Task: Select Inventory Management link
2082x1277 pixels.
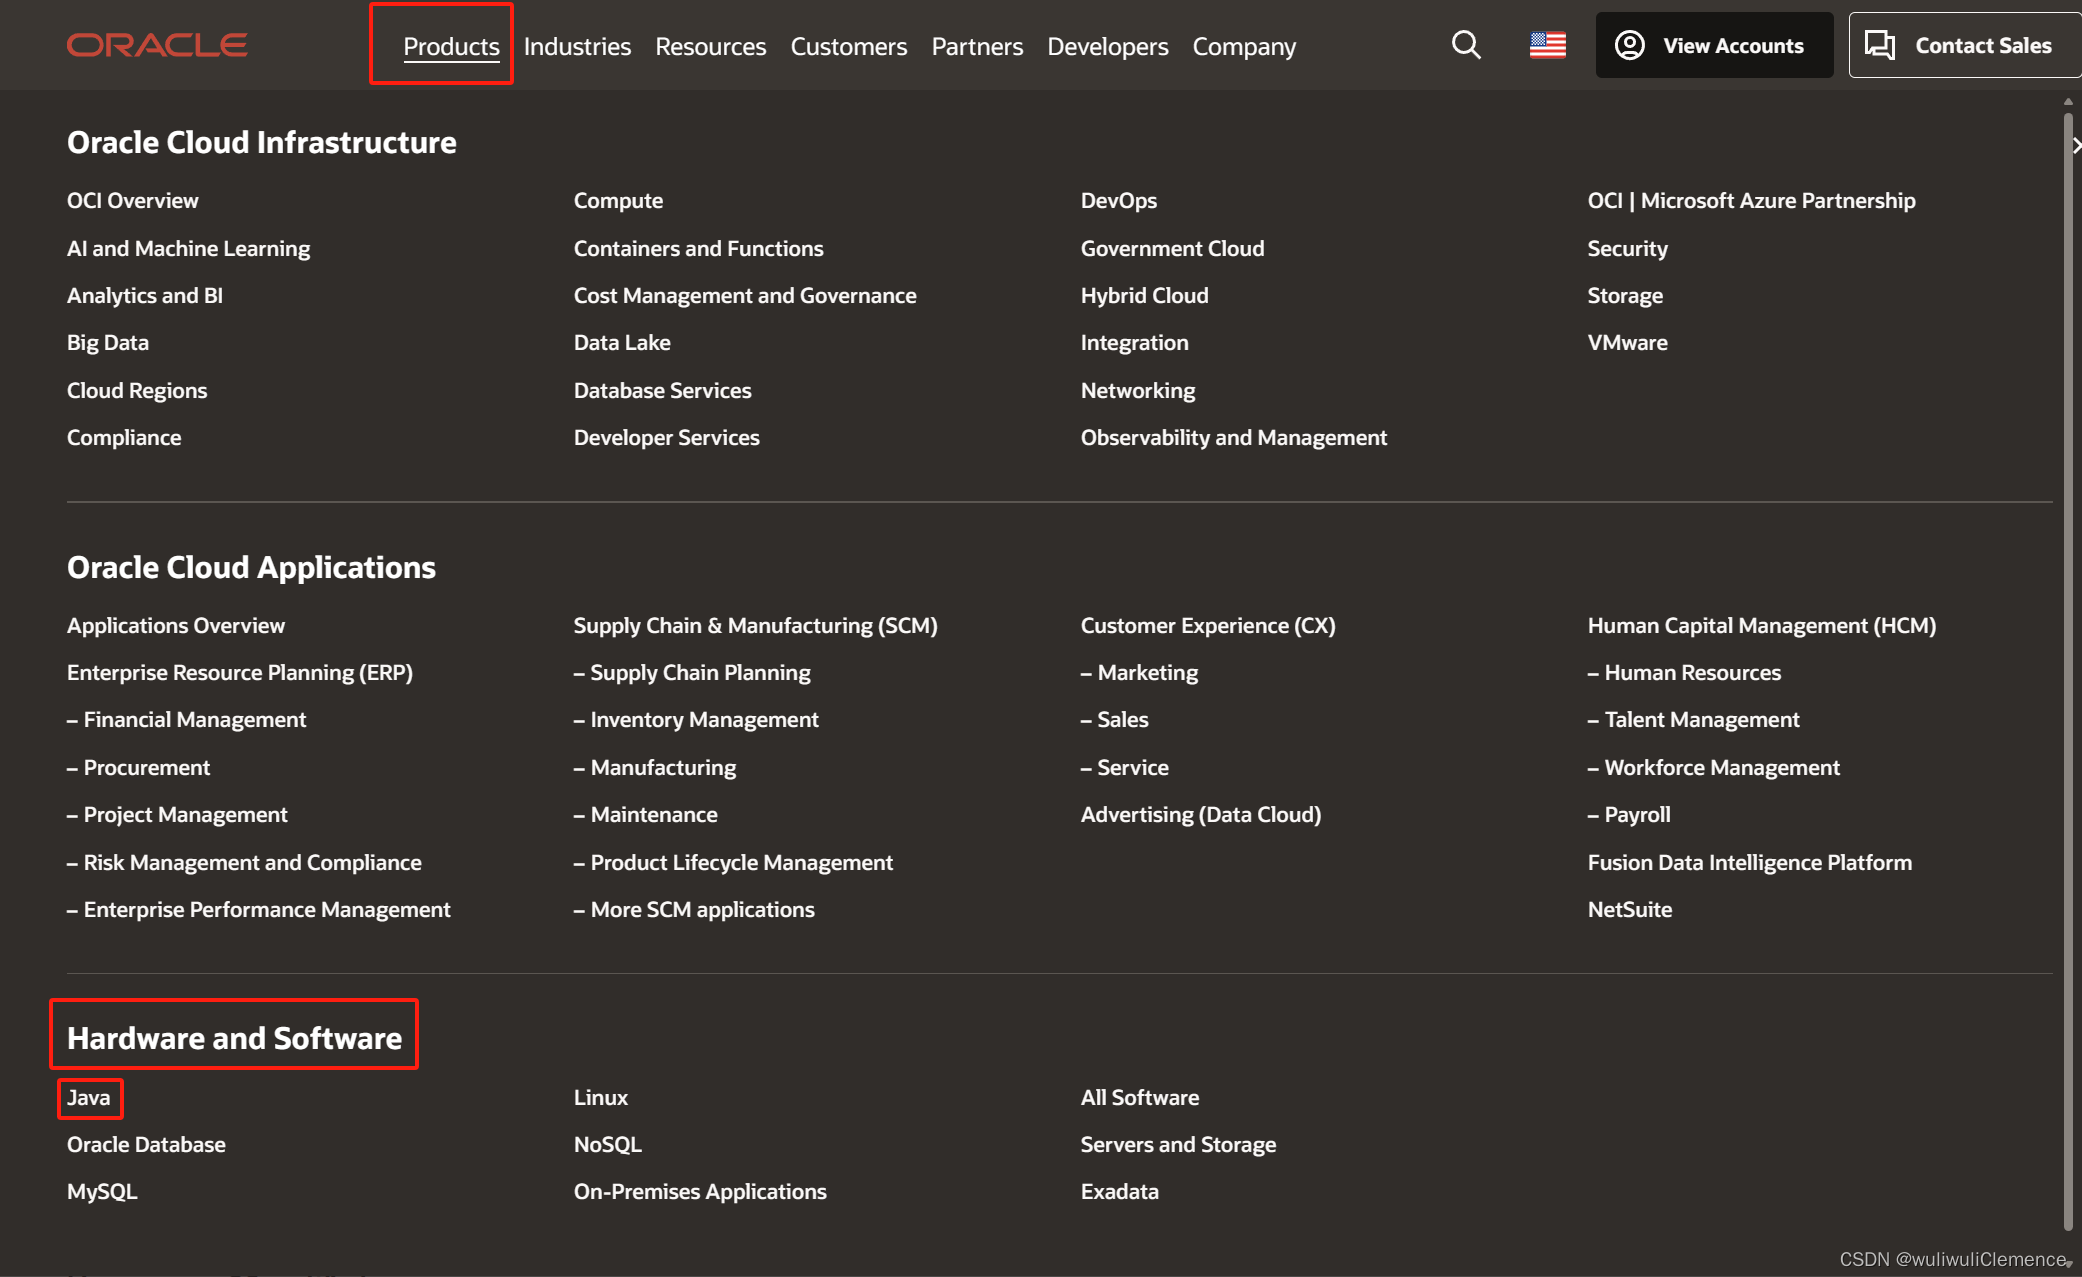Action: tap(696, 719)
